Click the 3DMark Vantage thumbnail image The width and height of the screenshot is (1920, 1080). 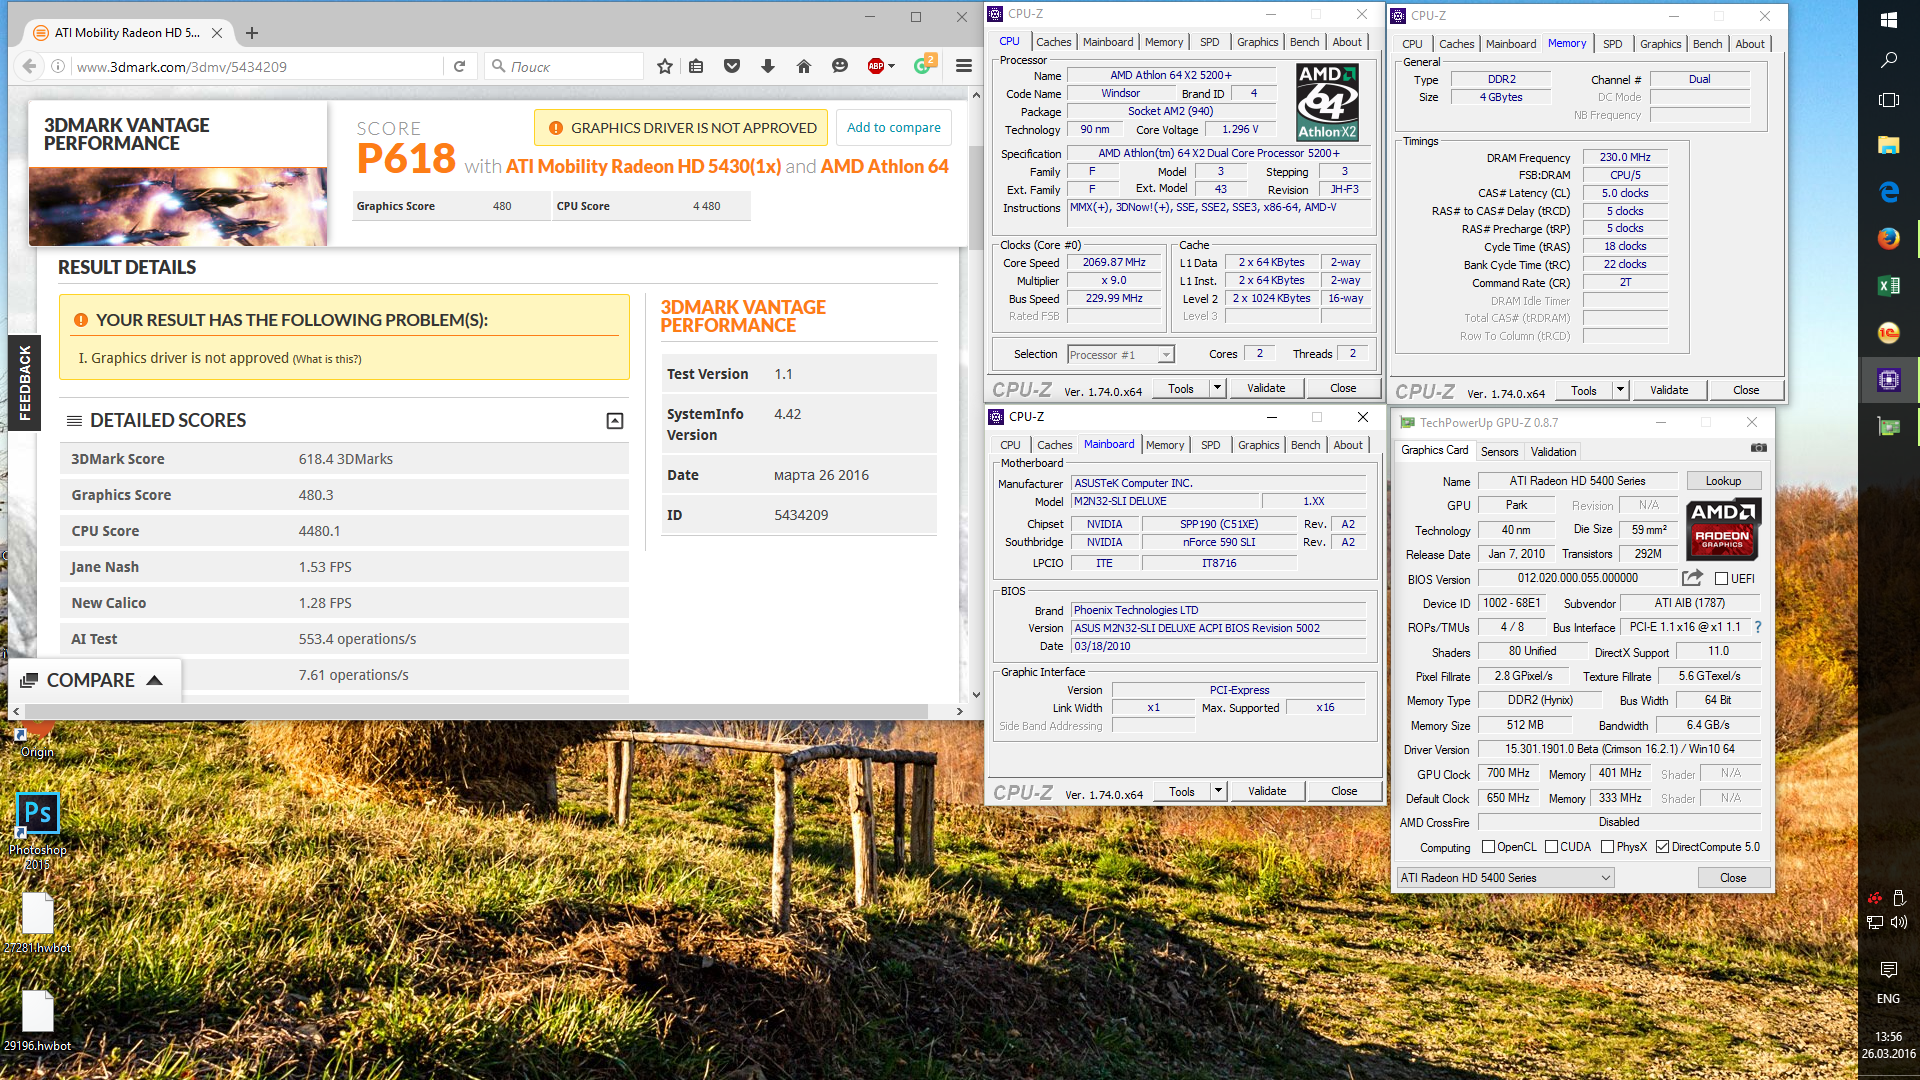pyautogui.click(x=178, y=206)
